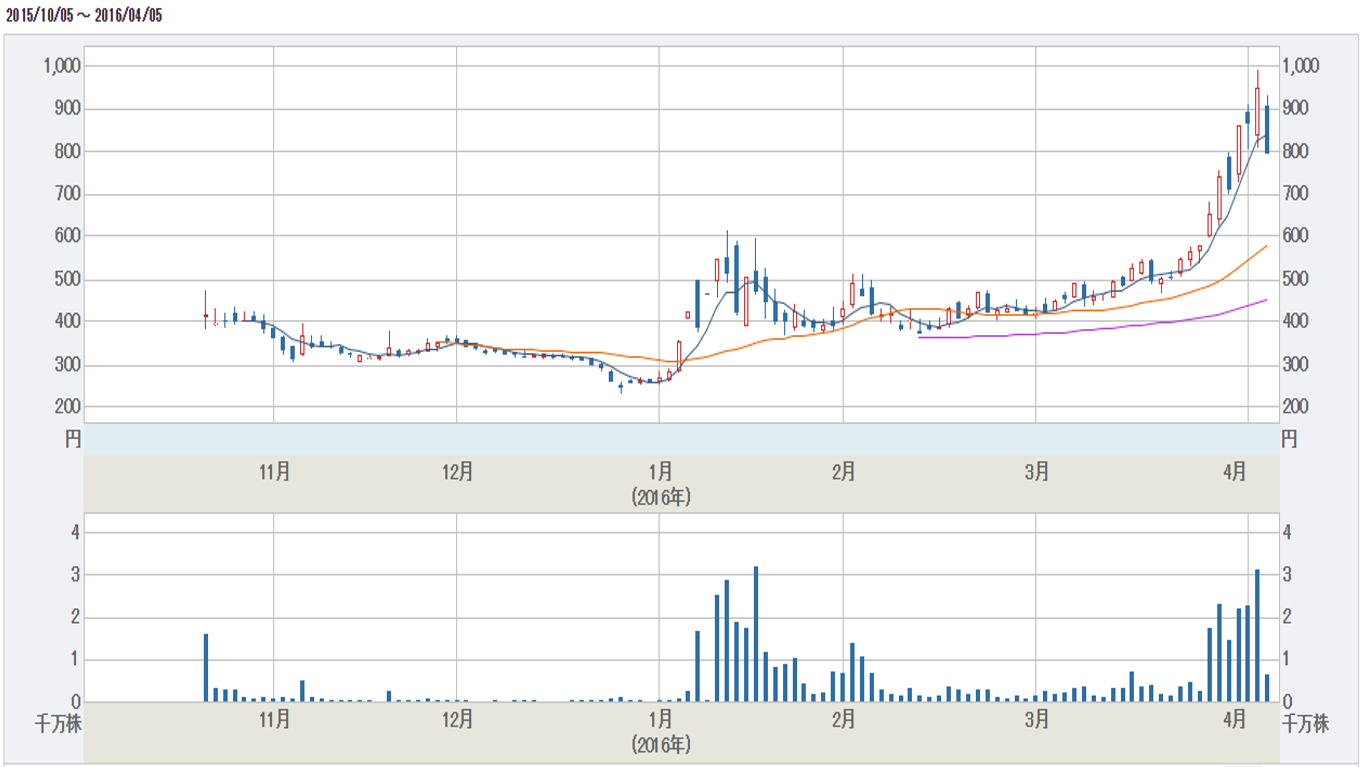Click the 500 label on left price axis
The image size is (1363, 767).
pyautogui.click(x=68, y=279)
